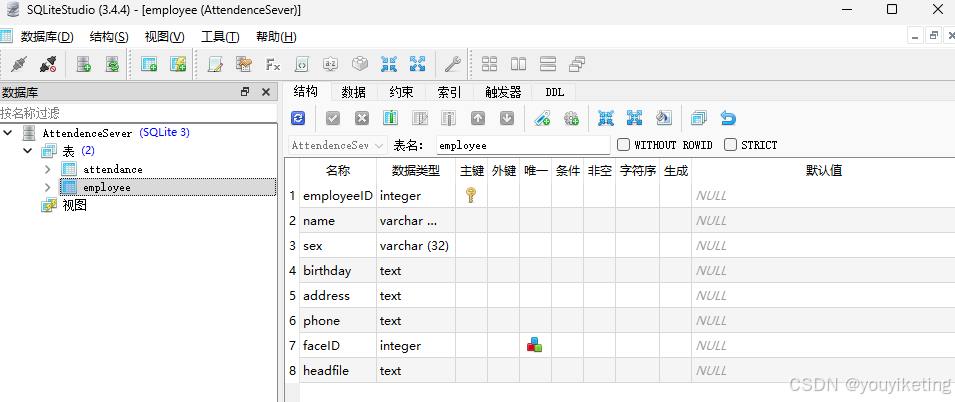Switch to the 约束 tab
This screenshot has height=402, width=955.
pos(401,92)
